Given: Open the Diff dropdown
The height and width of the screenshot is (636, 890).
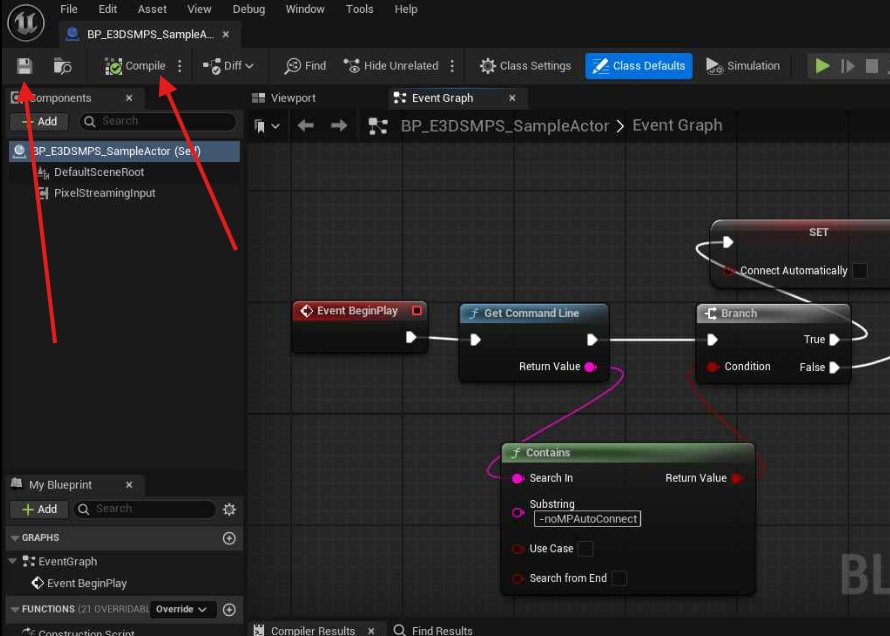Looking at the screenshot, I should pyautogui.click(x=228, y=66).
